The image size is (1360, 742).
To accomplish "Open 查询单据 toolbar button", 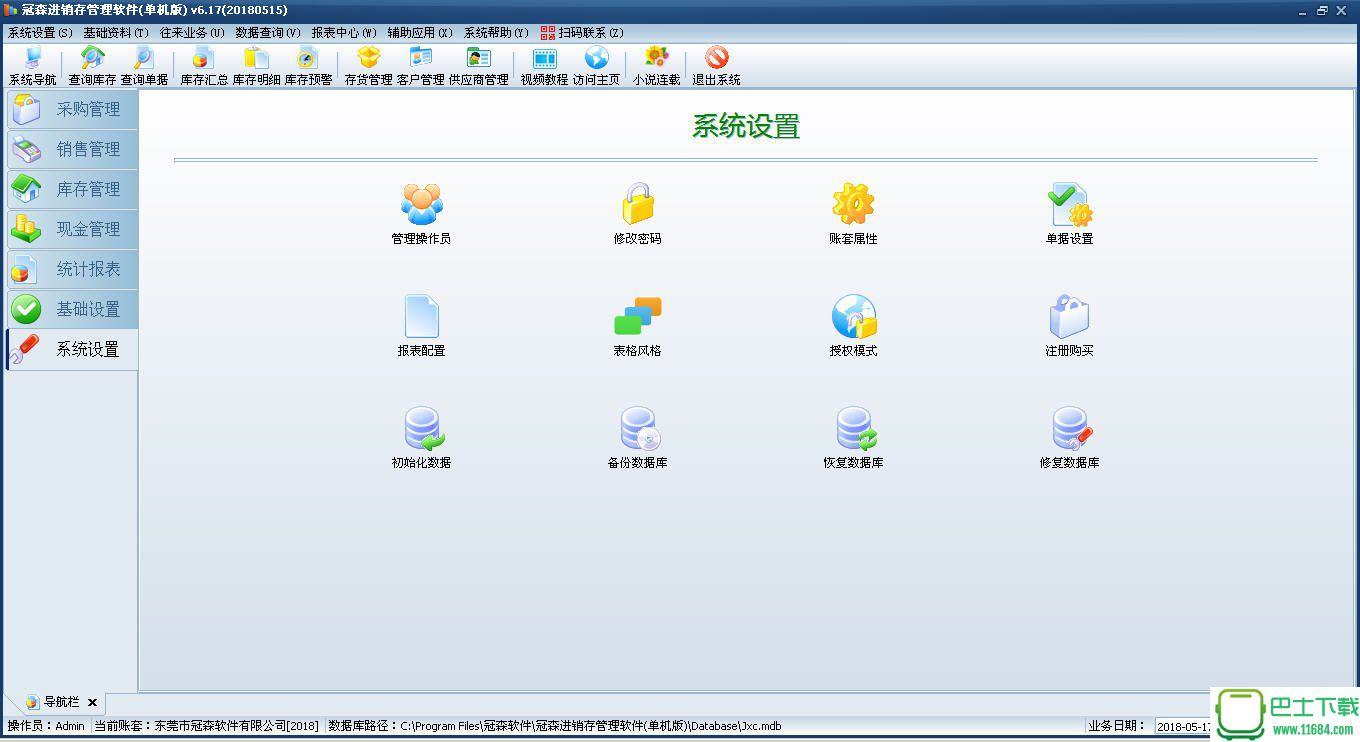I will coord(144,66).
